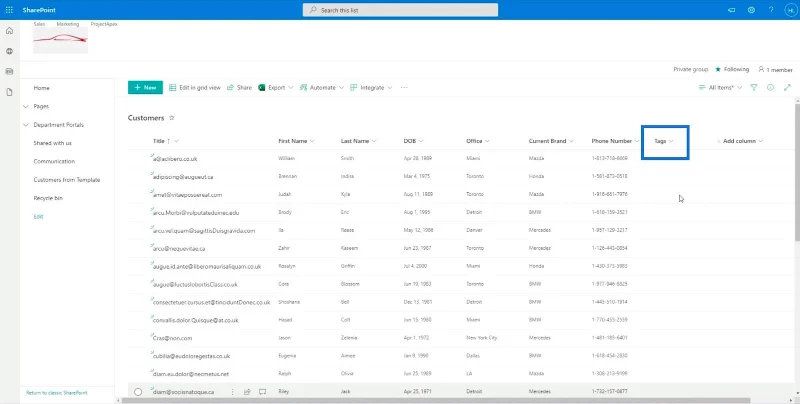
Task: Open the details pane info icon
Action: tap(770, 88)
